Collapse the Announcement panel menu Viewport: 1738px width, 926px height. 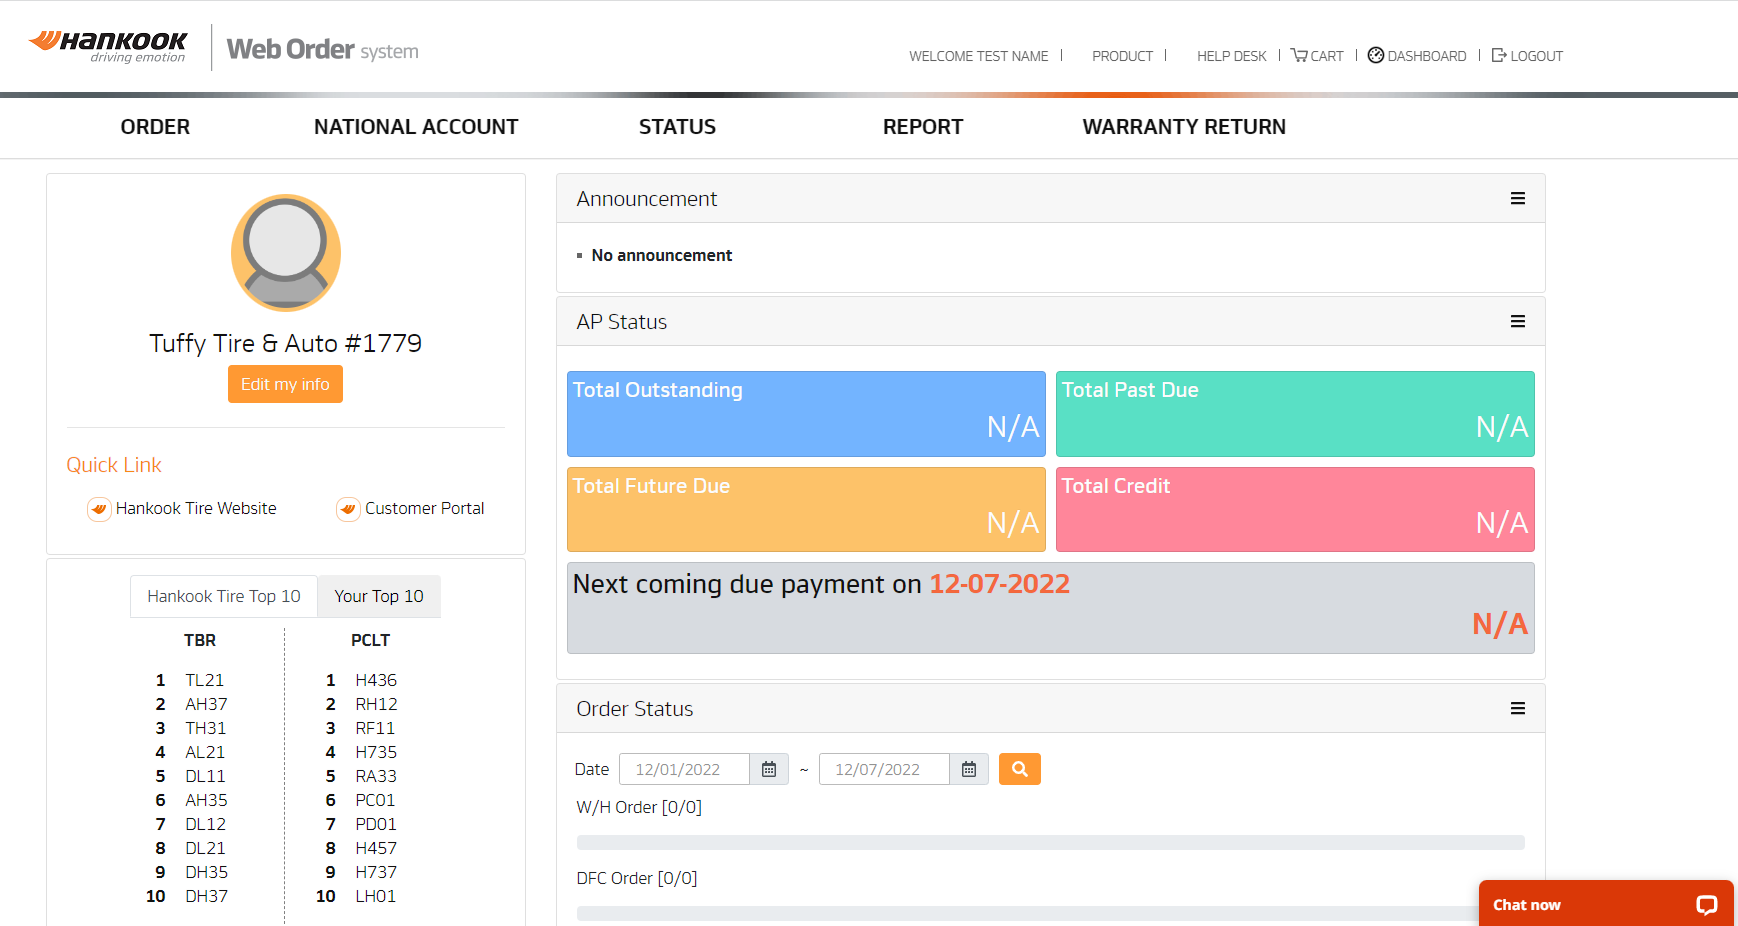[1517, 199]
